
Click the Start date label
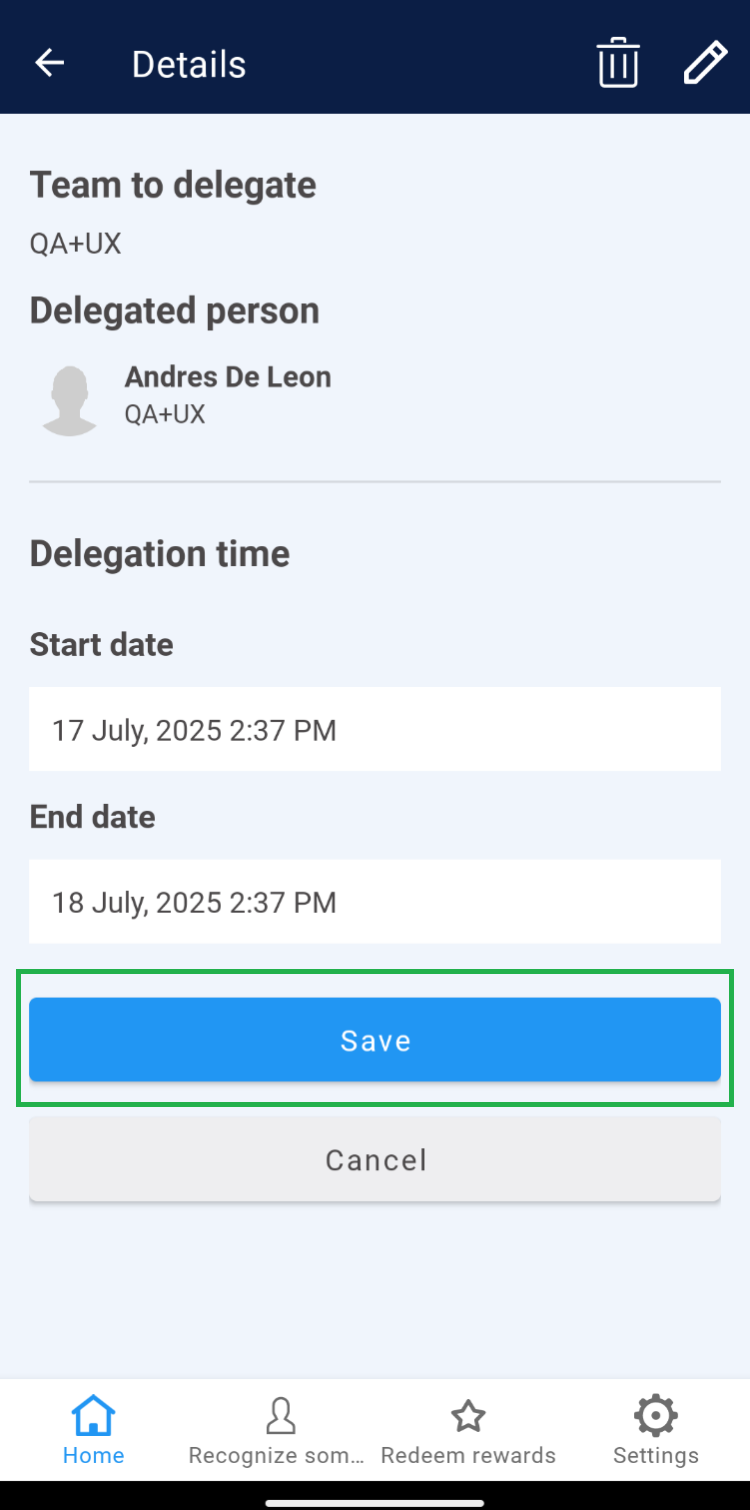click(x=101, y=645)
